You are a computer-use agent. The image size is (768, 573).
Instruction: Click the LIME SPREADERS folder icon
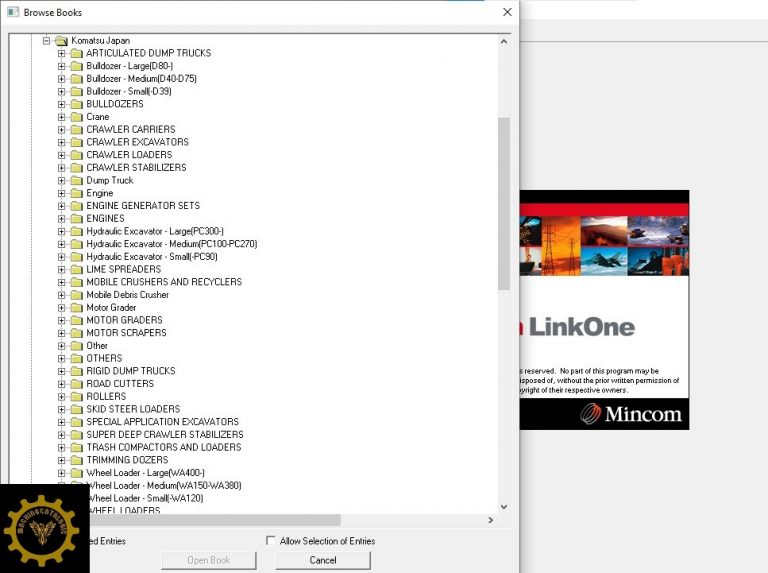click(76, 269)
